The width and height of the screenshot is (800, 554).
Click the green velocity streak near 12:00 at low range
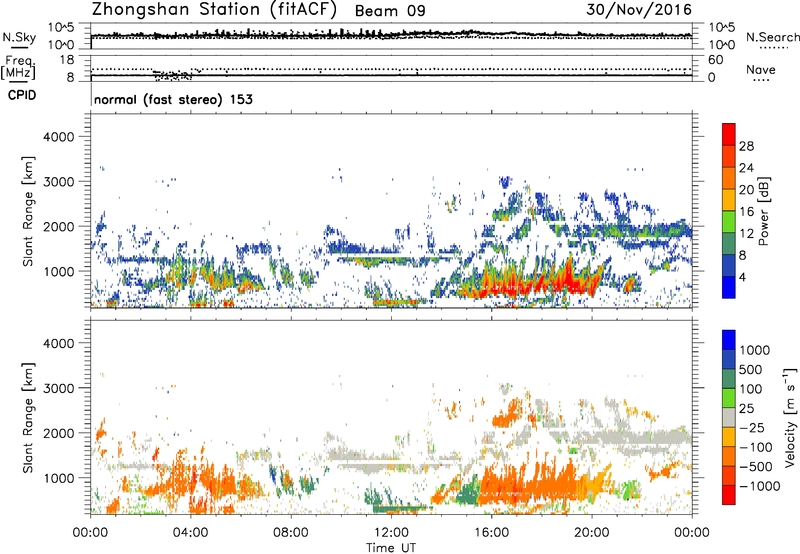(398, 508)
